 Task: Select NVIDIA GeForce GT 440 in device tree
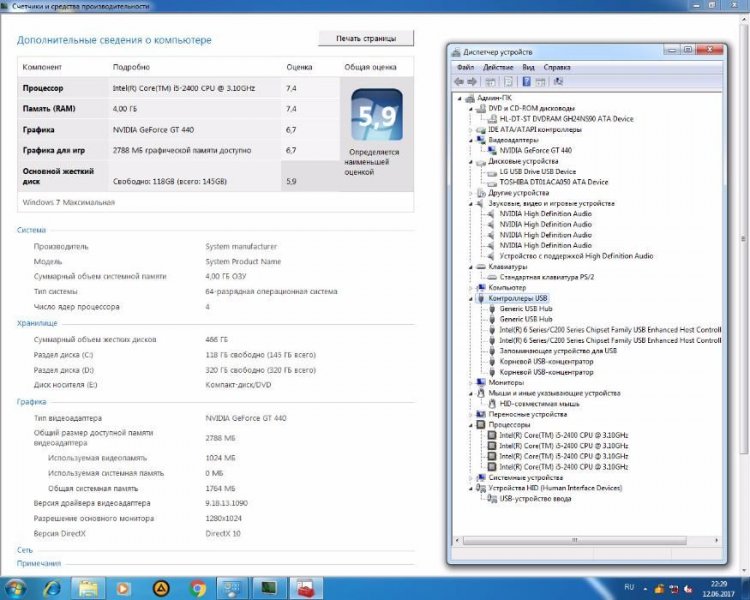point(535,150)
